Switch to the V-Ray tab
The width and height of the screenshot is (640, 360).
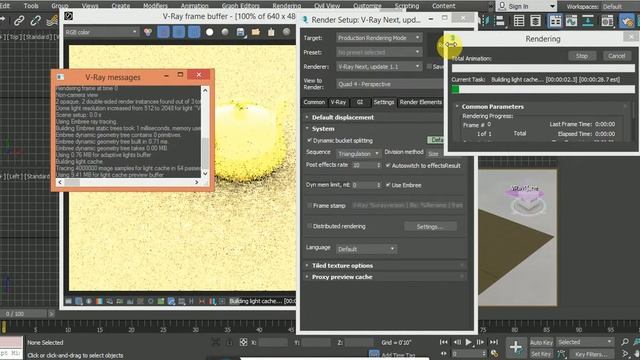338,102
